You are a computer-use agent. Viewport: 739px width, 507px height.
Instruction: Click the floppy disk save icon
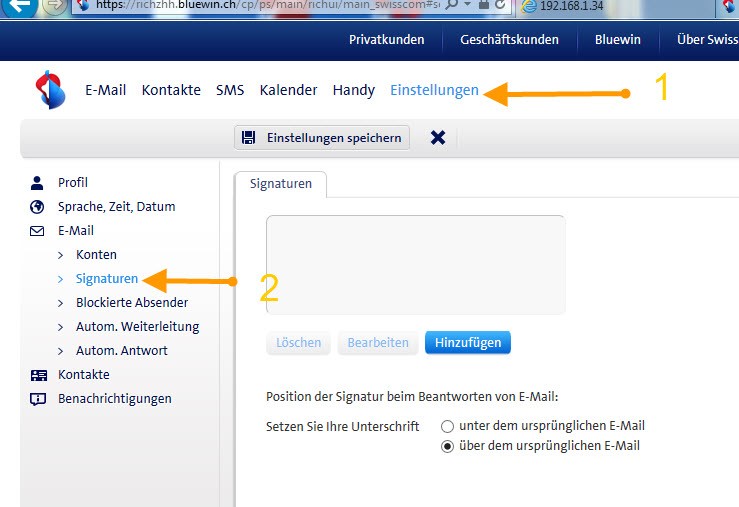248,138
